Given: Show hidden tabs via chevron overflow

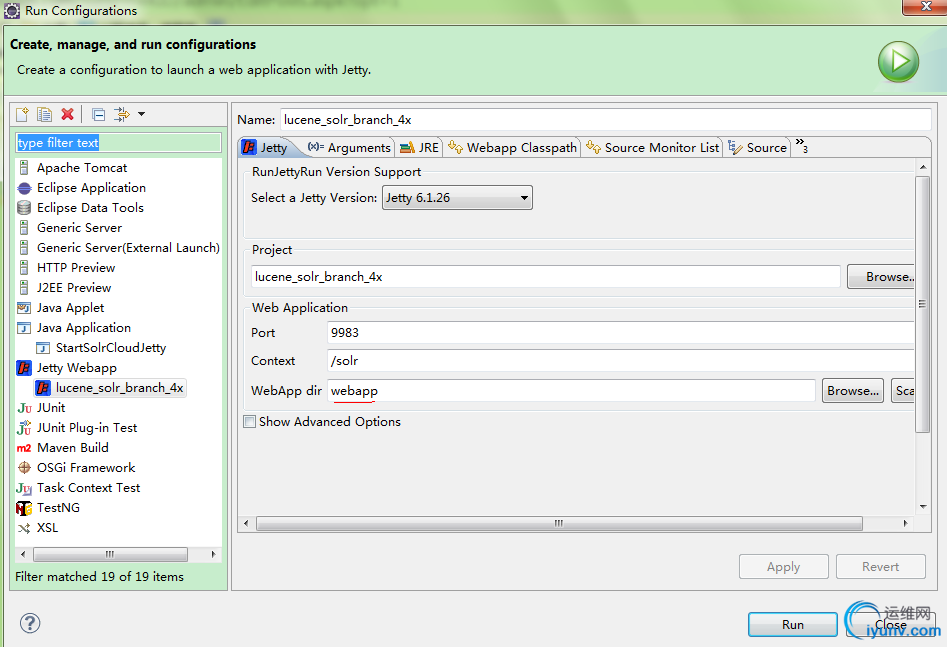Looking at the screenshot, I should pyautogui.click(x=801, y=146).
